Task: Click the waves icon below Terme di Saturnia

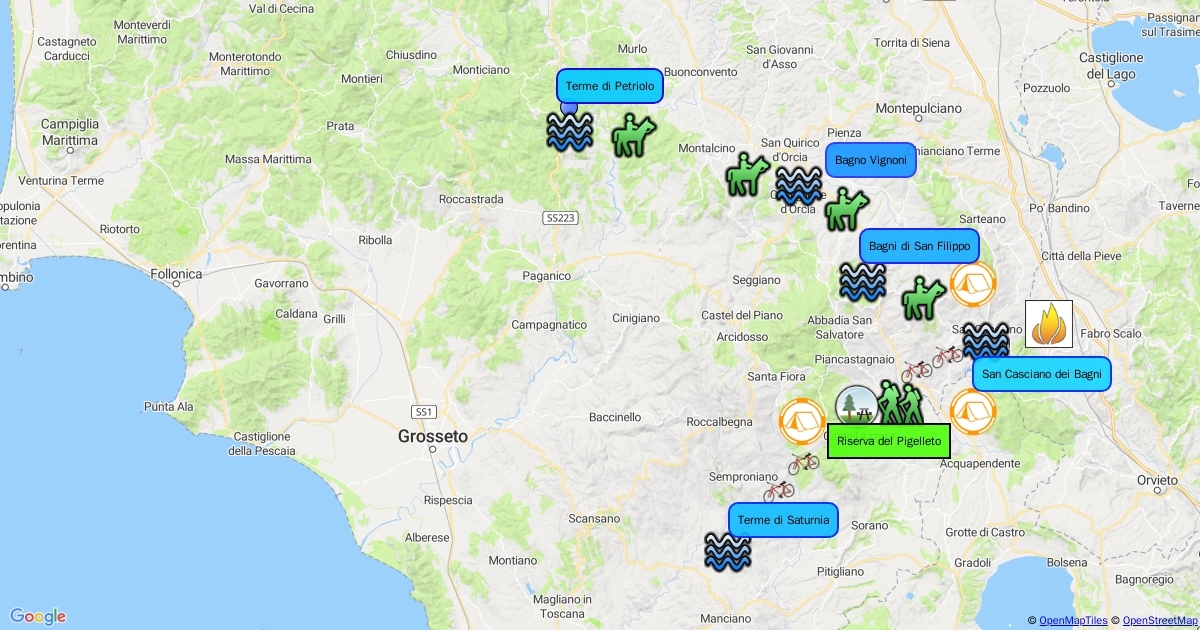Action: [727, 552]
